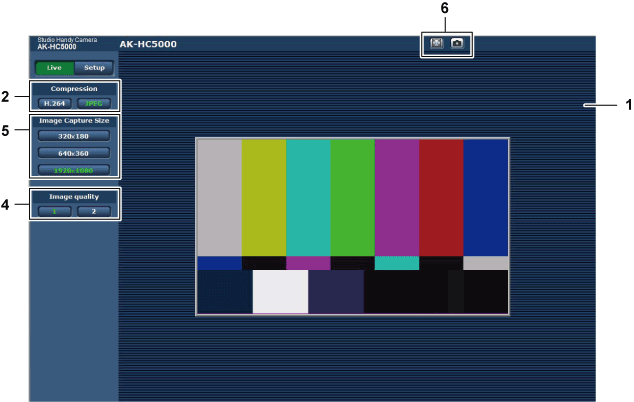Switch to the Live tab

click(x=55, y=68)
